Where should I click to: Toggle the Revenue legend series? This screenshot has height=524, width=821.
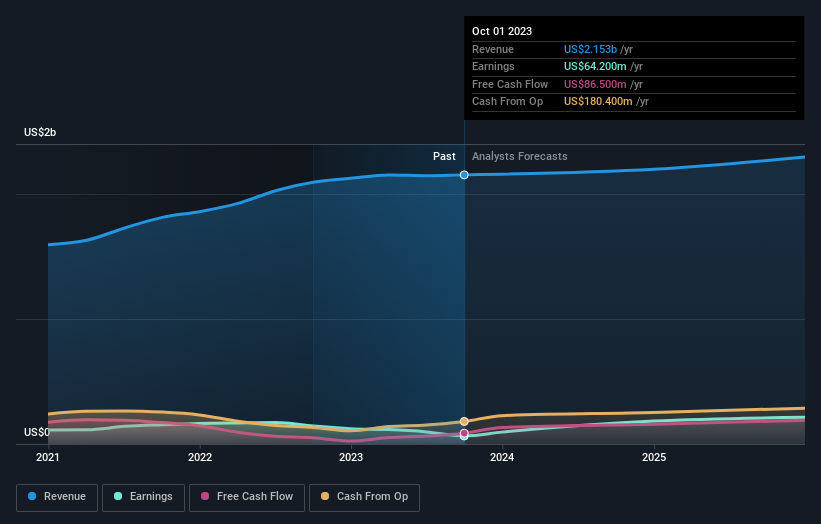(x=57, y=497)
